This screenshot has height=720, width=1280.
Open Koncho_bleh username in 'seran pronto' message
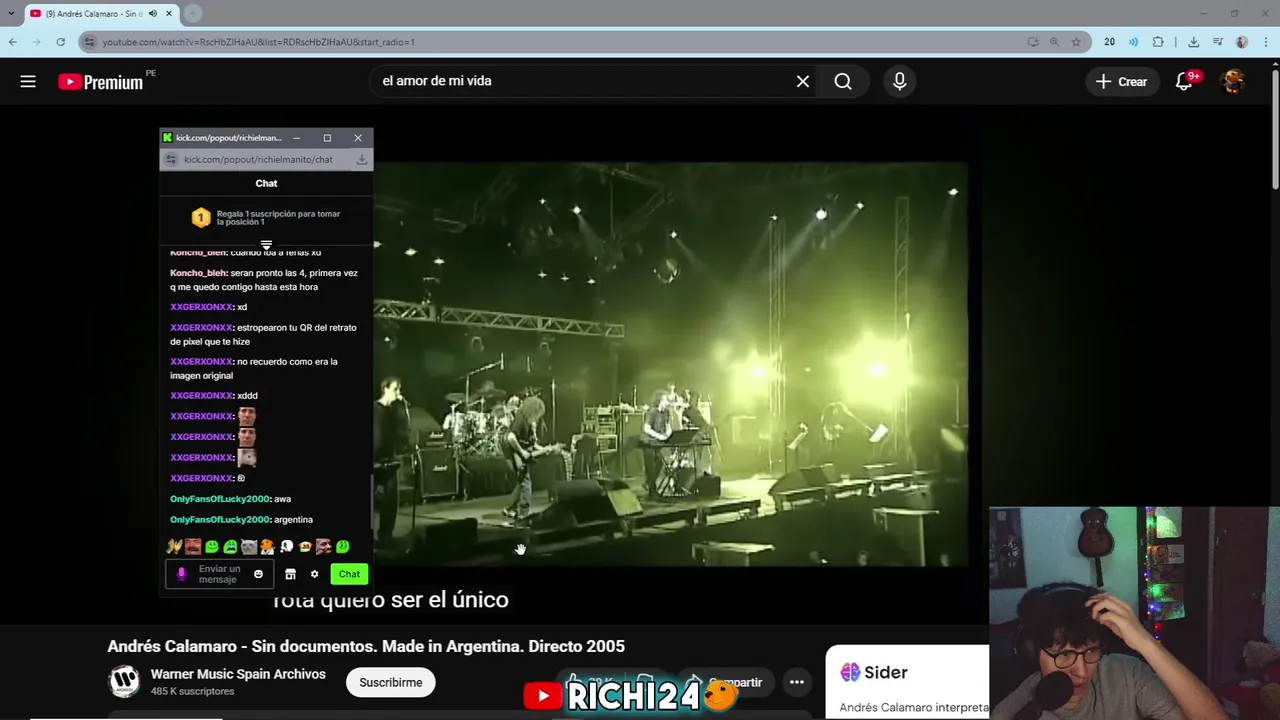(198, 273)
